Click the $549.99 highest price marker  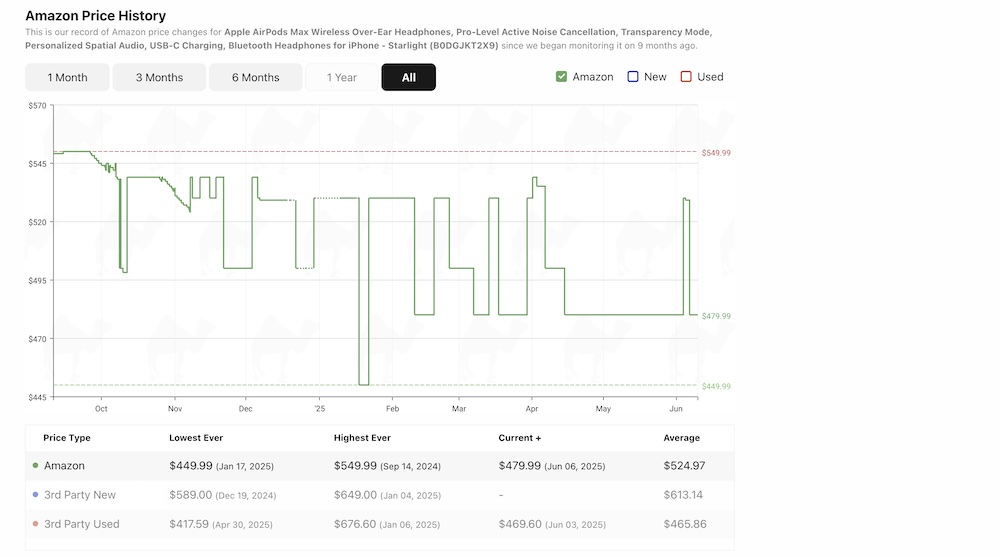pyautogui.click(x=716, y=153)
